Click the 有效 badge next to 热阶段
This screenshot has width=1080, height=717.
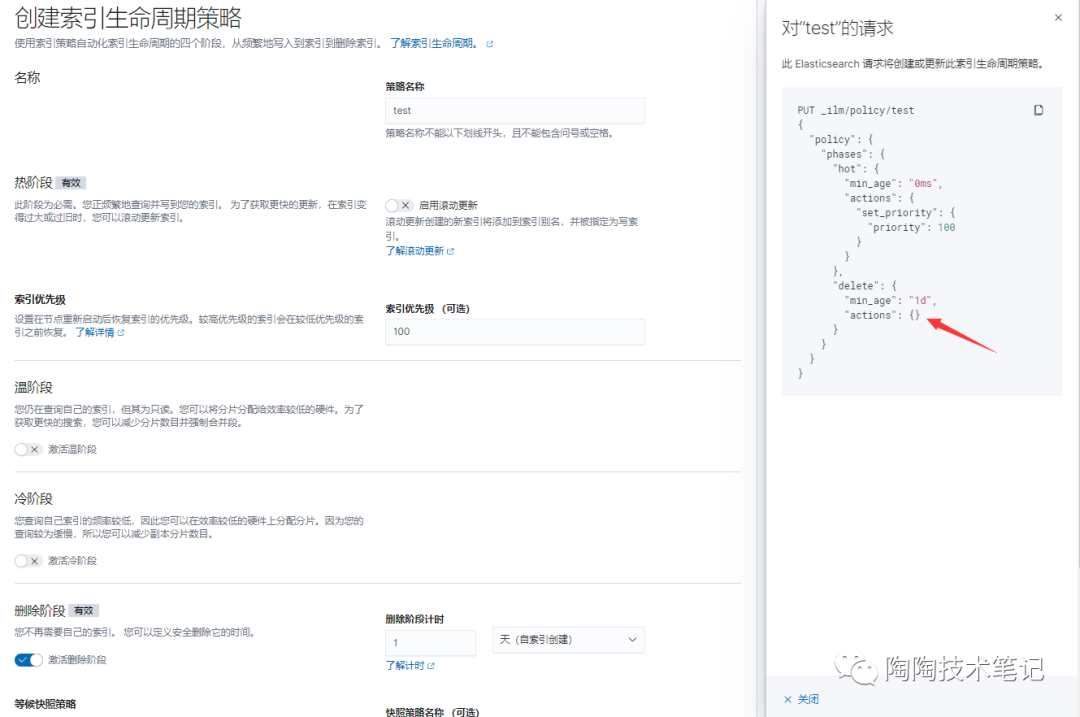coord(71,183)
